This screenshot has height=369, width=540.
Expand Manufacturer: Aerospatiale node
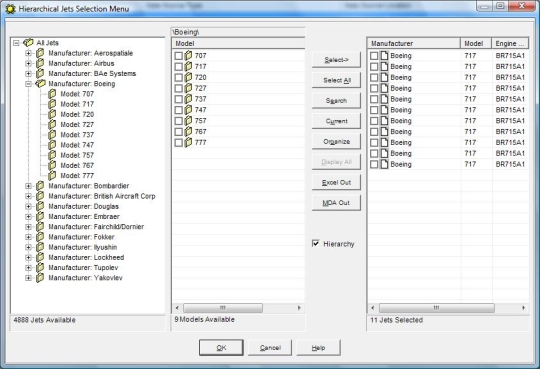coord(29,53)
